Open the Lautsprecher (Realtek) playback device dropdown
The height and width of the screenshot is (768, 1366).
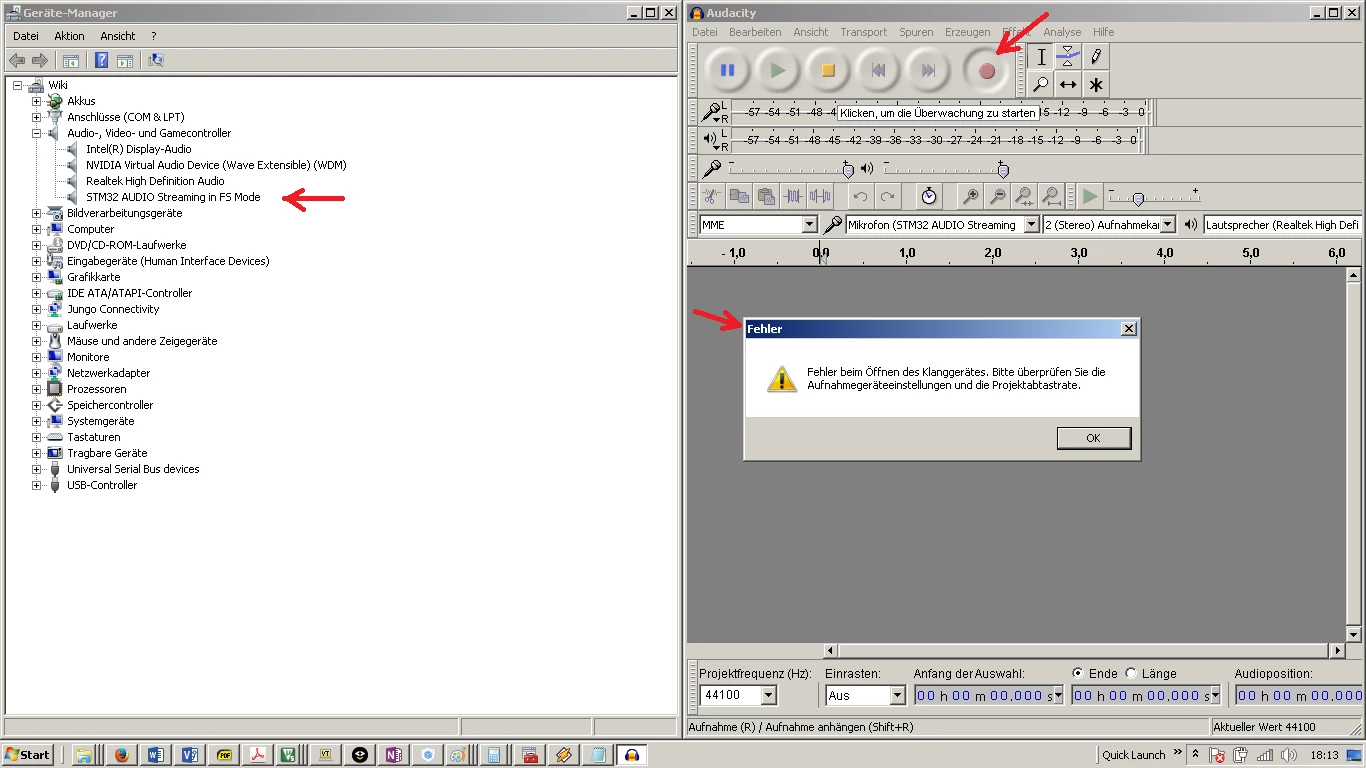1283,225
